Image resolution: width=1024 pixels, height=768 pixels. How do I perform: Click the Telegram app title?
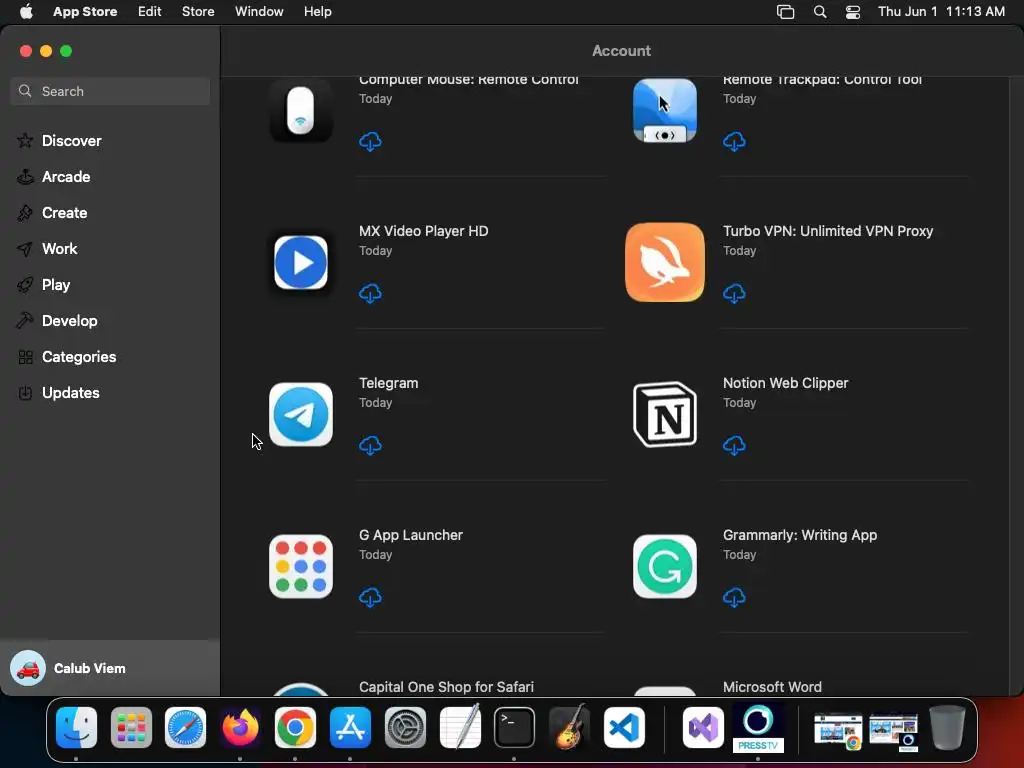pyautogui.click(x=389, y=383)
